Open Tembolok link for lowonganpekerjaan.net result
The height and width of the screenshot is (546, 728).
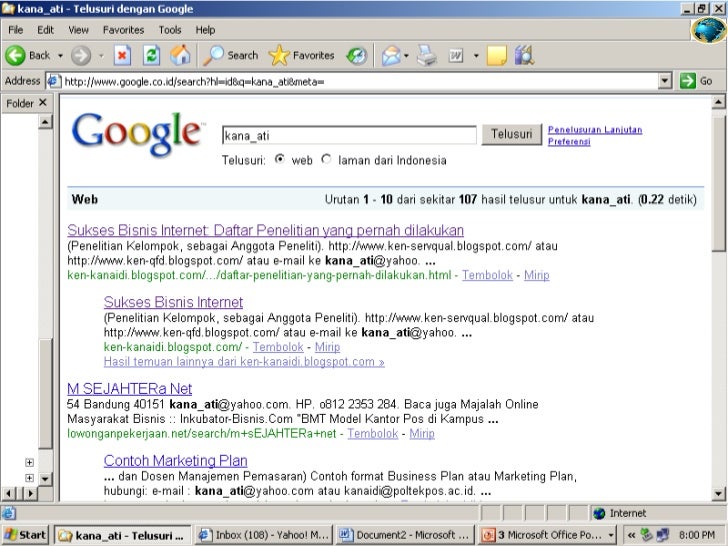373,434
